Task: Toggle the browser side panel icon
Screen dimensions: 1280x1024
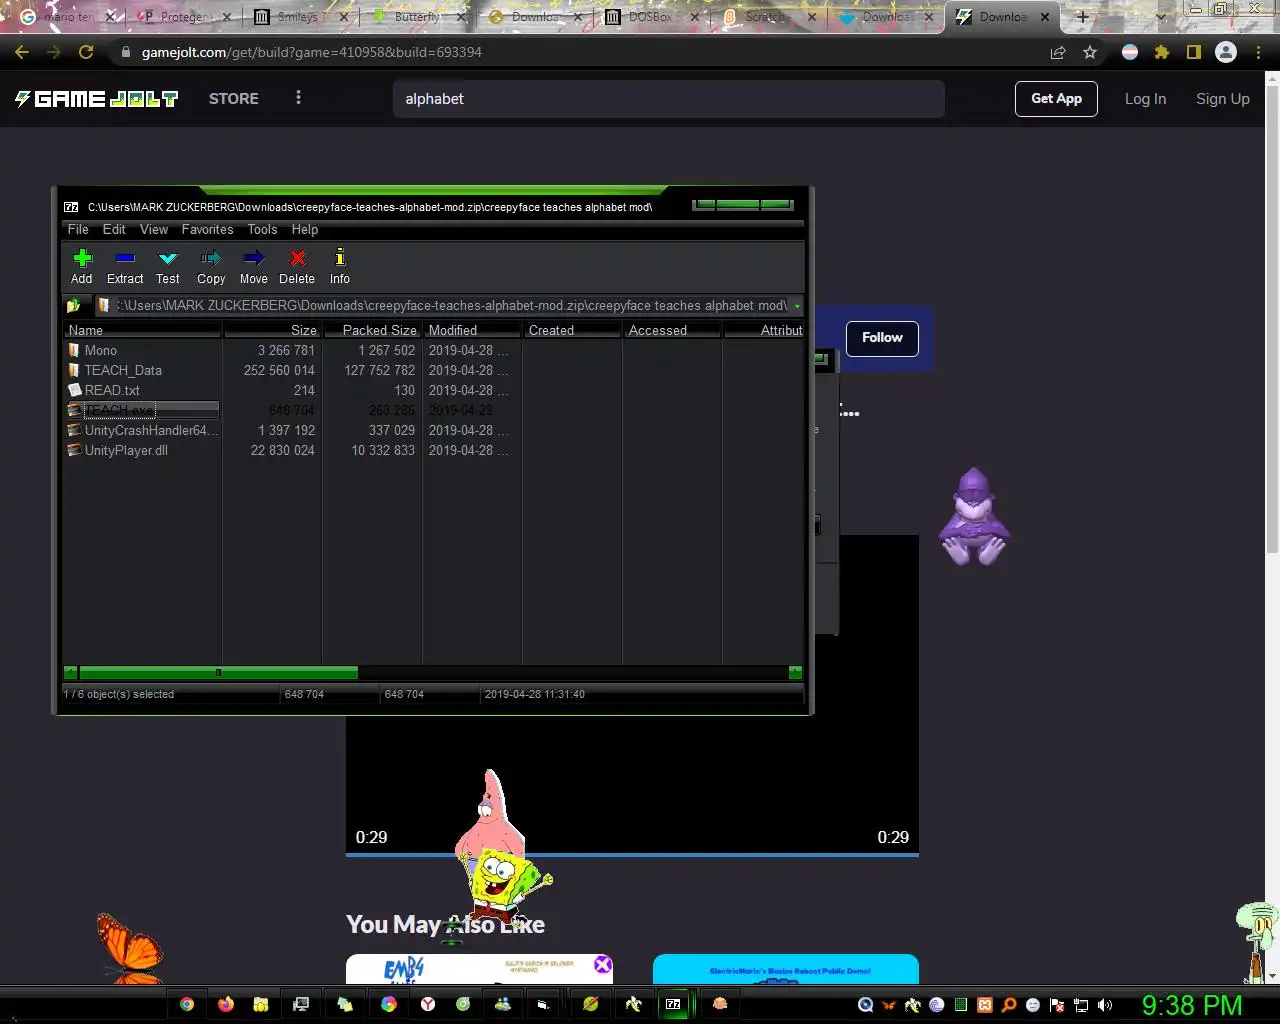Action: pos(1193,52)
